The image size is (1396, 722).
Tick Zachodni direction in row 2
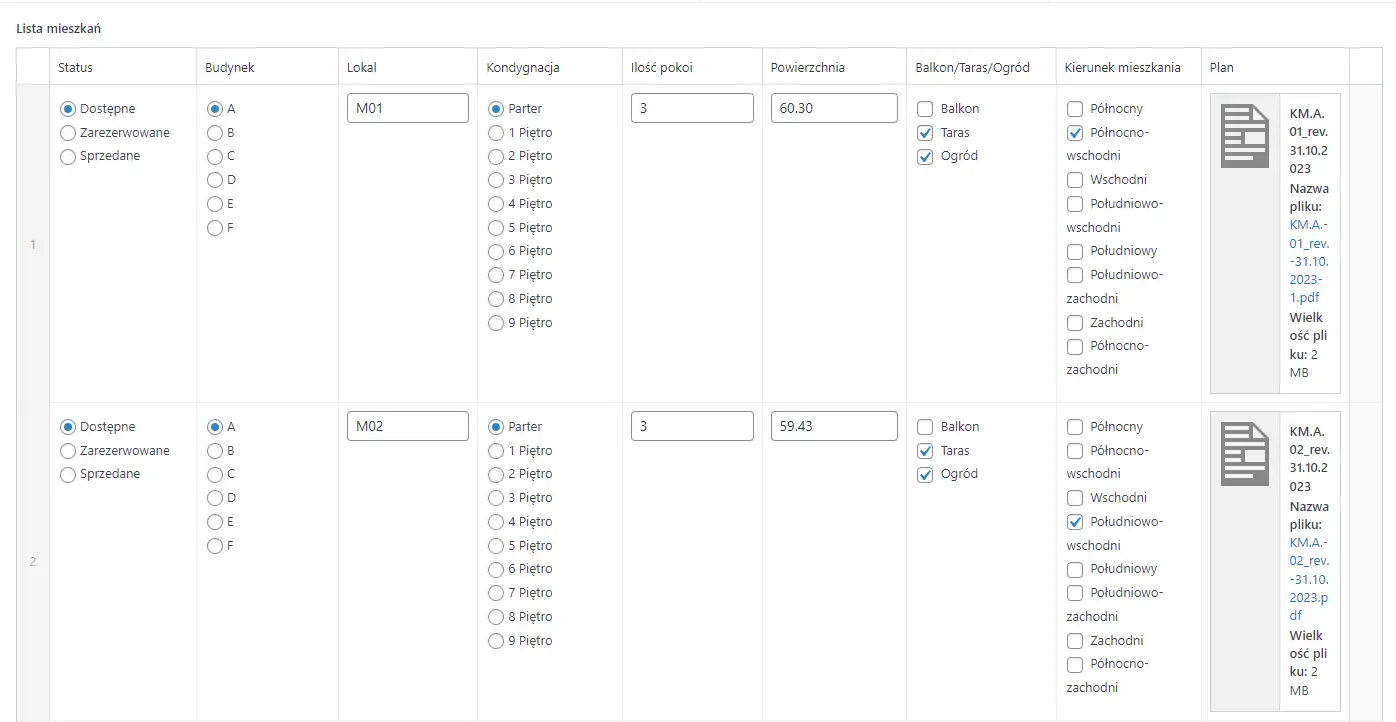click(1075, 641)
